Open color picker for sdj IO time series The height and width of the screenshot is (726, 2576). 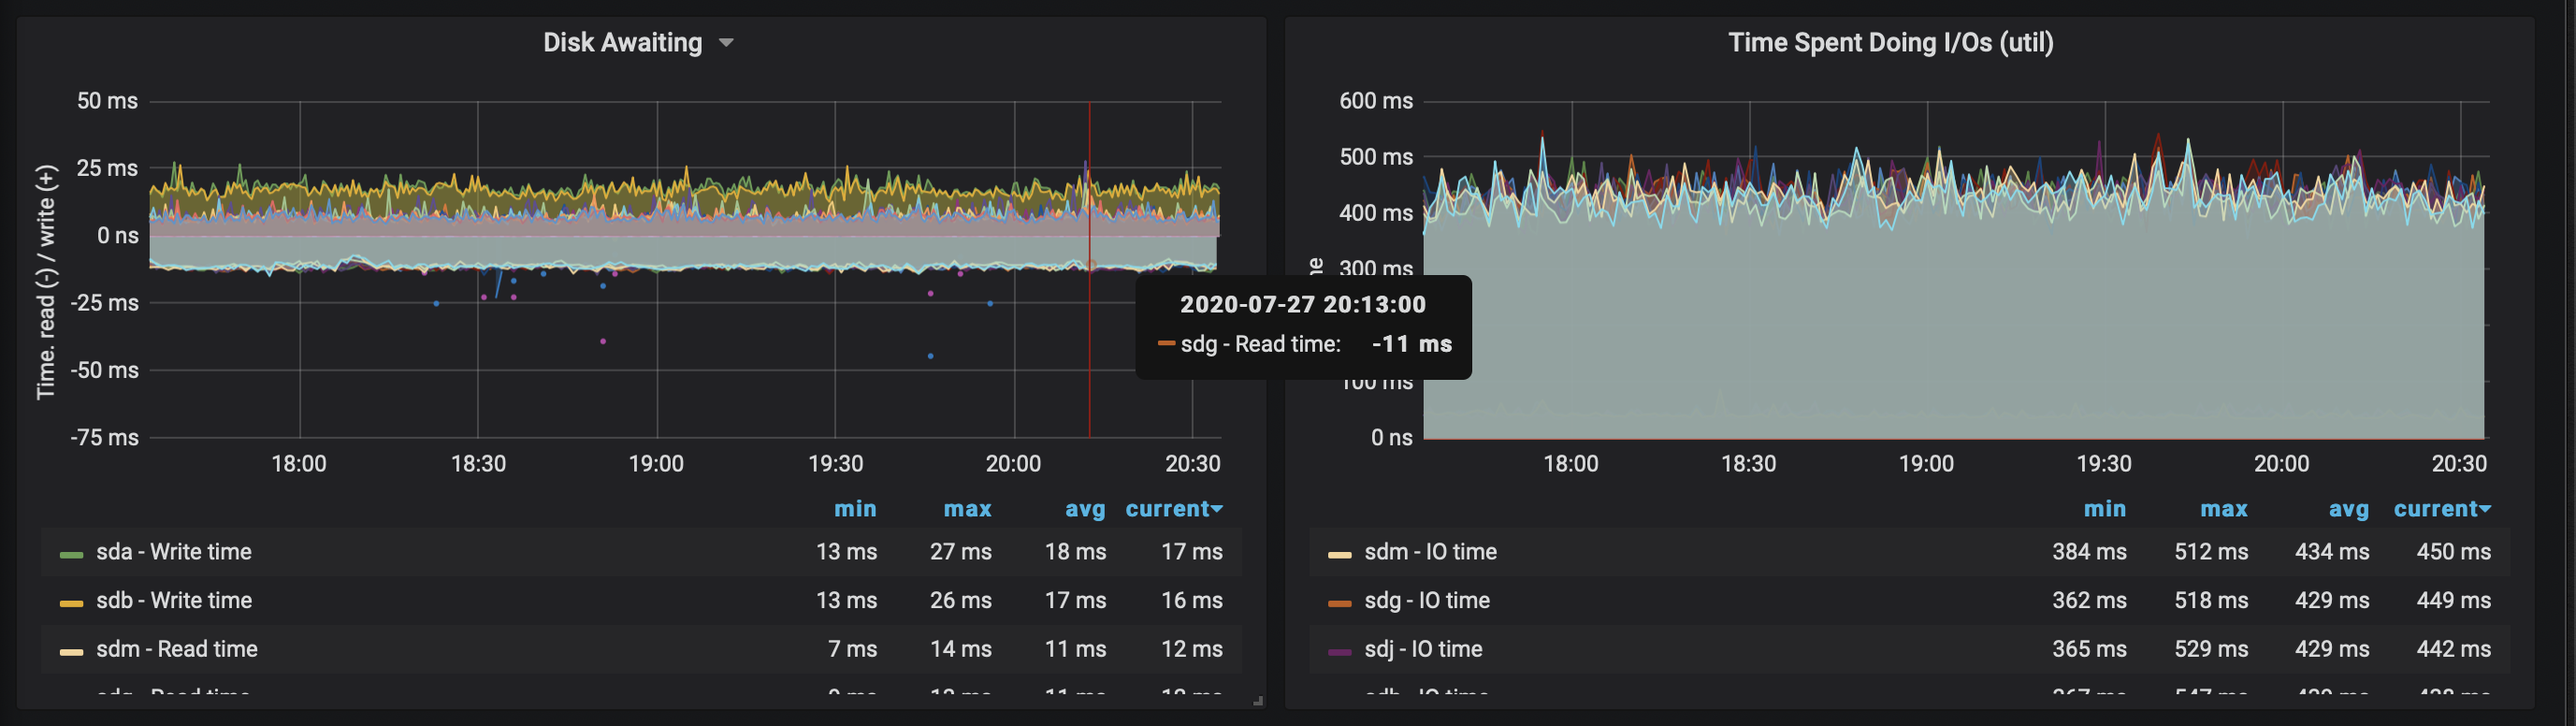[1340, 652]
